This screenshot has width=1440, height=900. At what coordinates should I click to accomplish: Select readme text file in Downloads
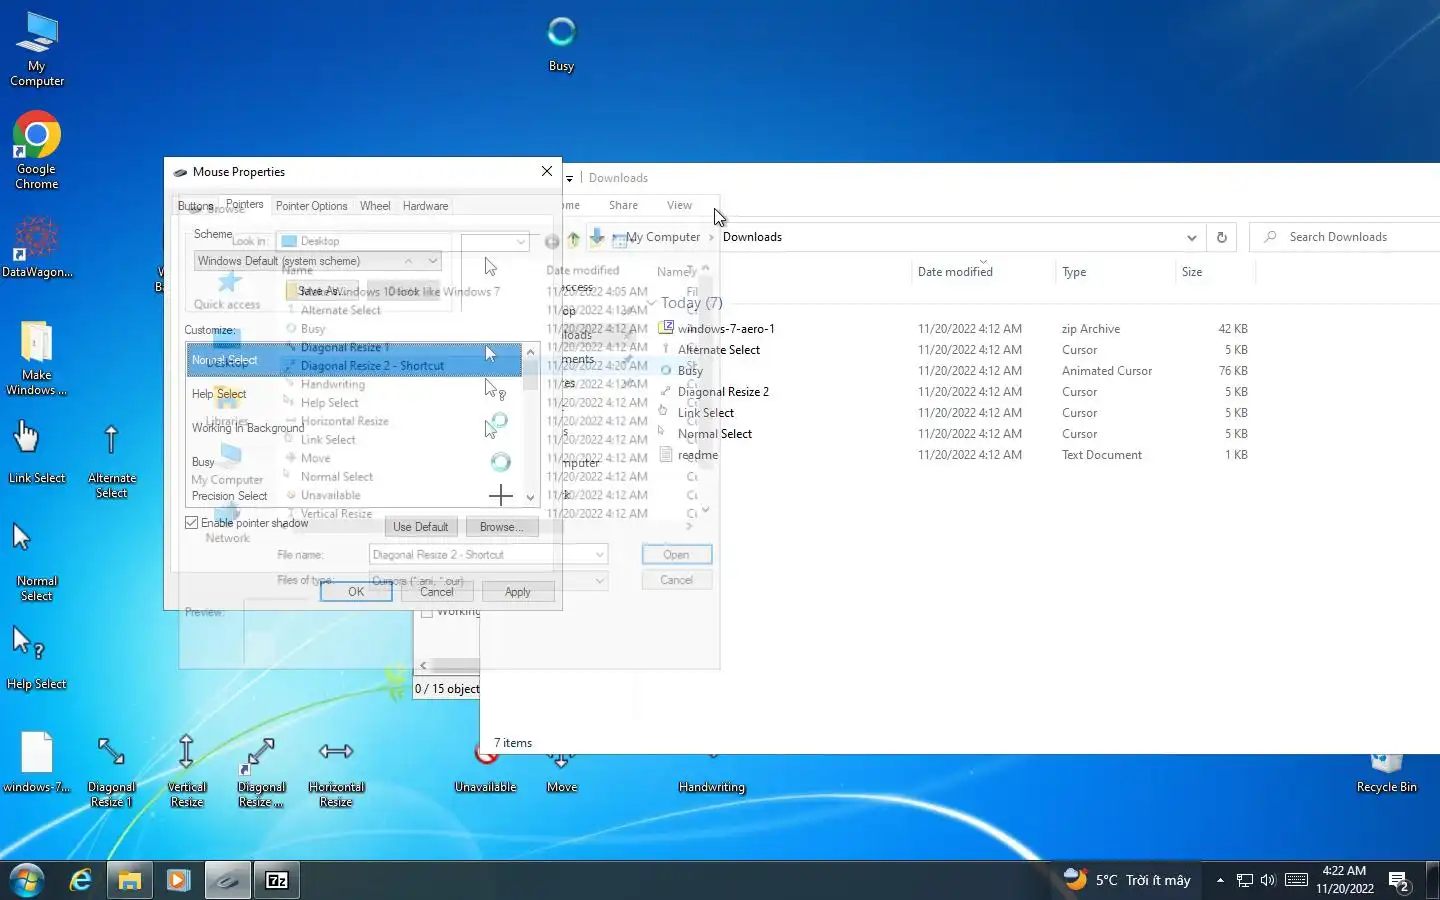tap(697, 455)
